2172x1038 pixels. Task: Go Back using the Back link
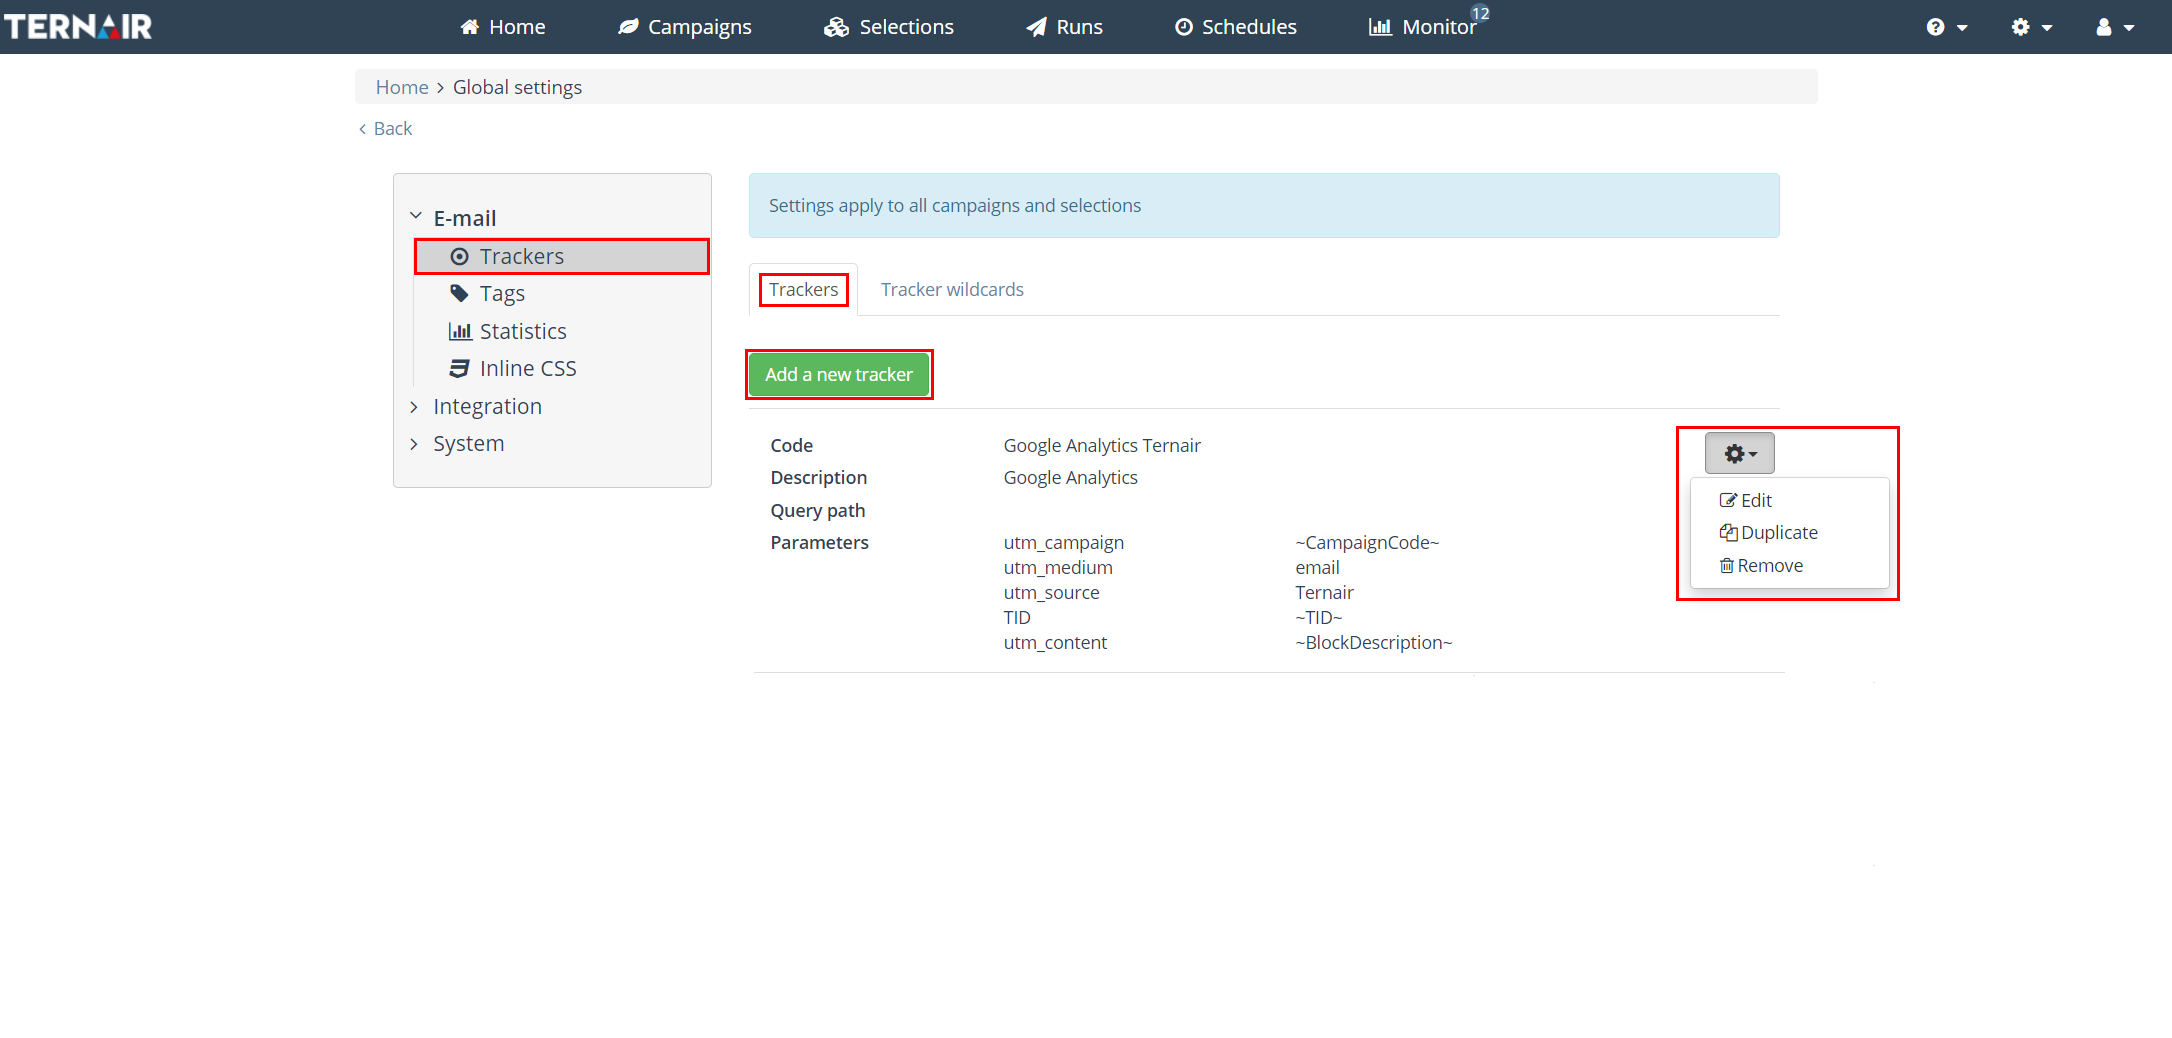(x=385, y=128)
